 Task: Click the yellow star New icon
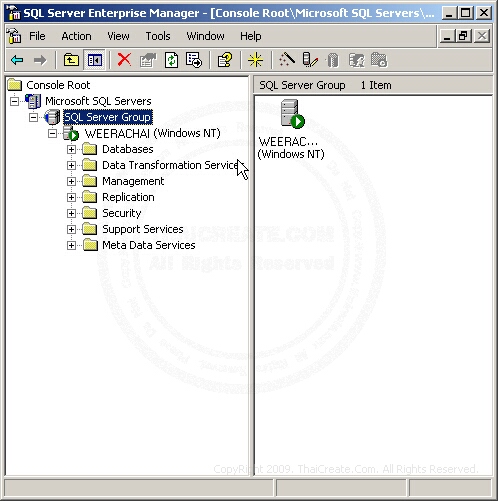(x=255, y=60)
